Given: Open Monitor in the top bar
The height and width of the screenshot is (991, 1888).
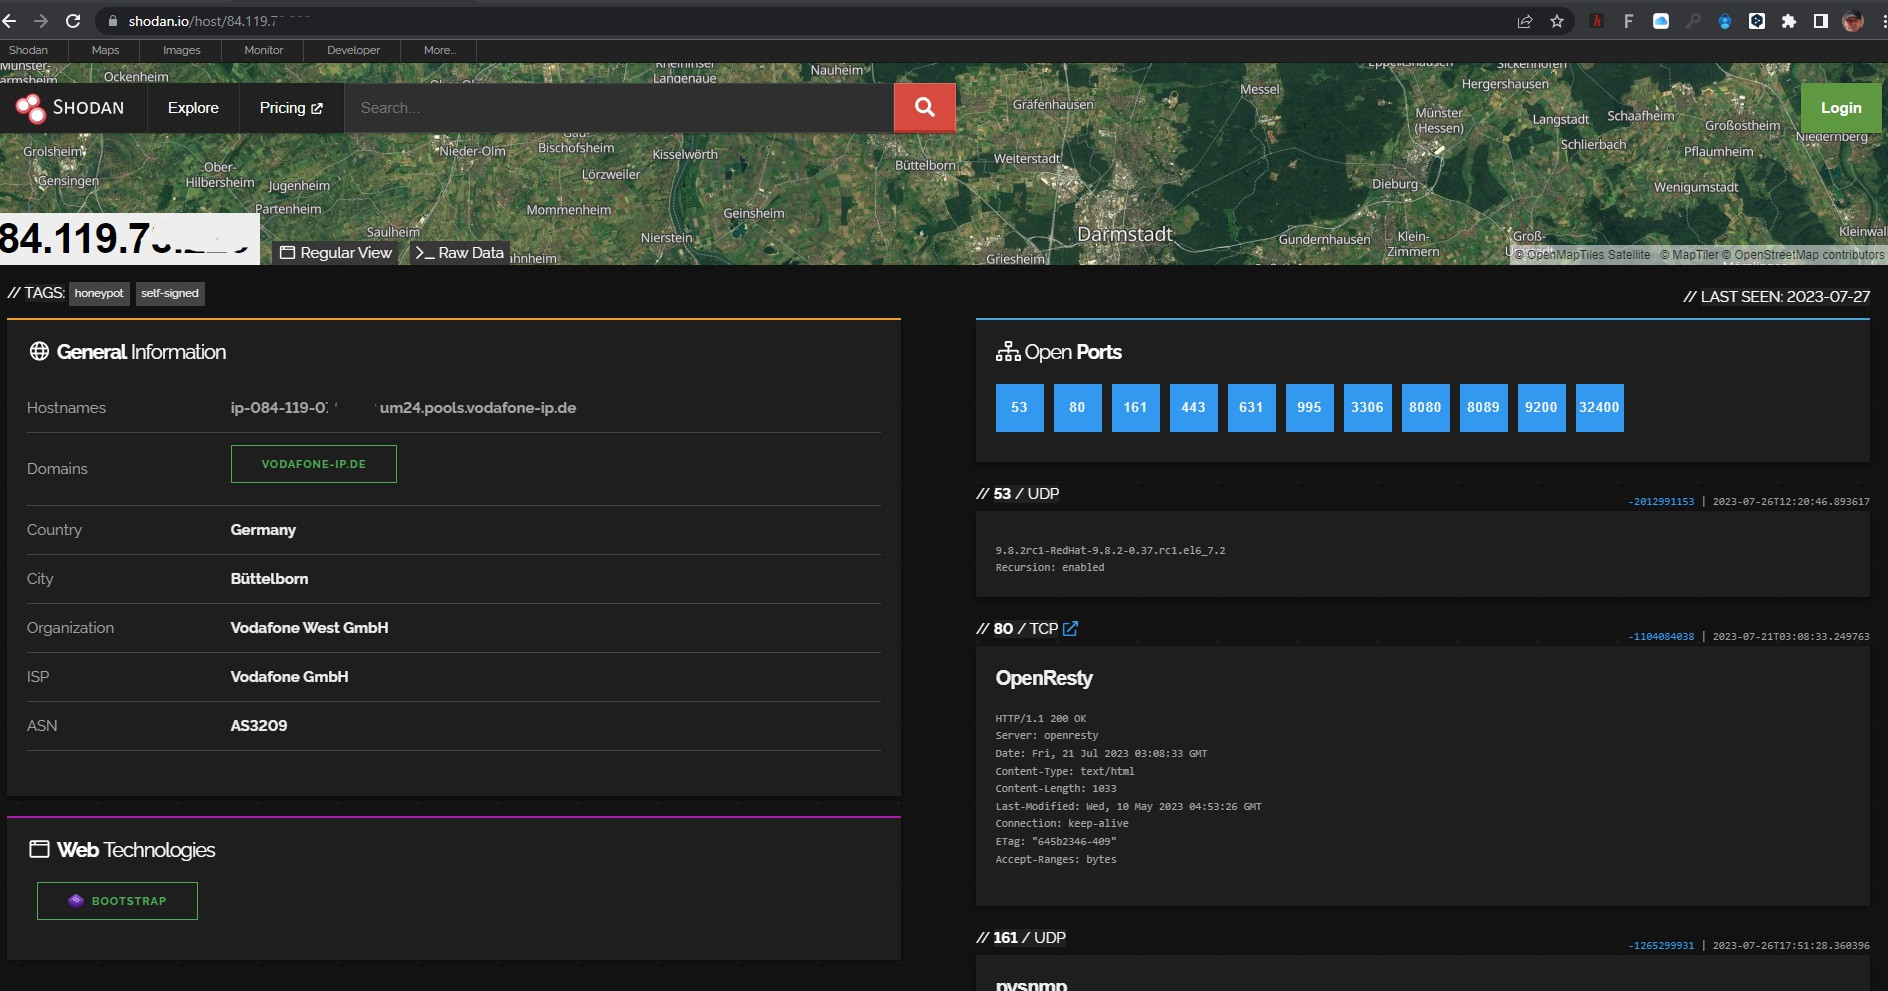Looking at the screenshot, I should (264, 50).
